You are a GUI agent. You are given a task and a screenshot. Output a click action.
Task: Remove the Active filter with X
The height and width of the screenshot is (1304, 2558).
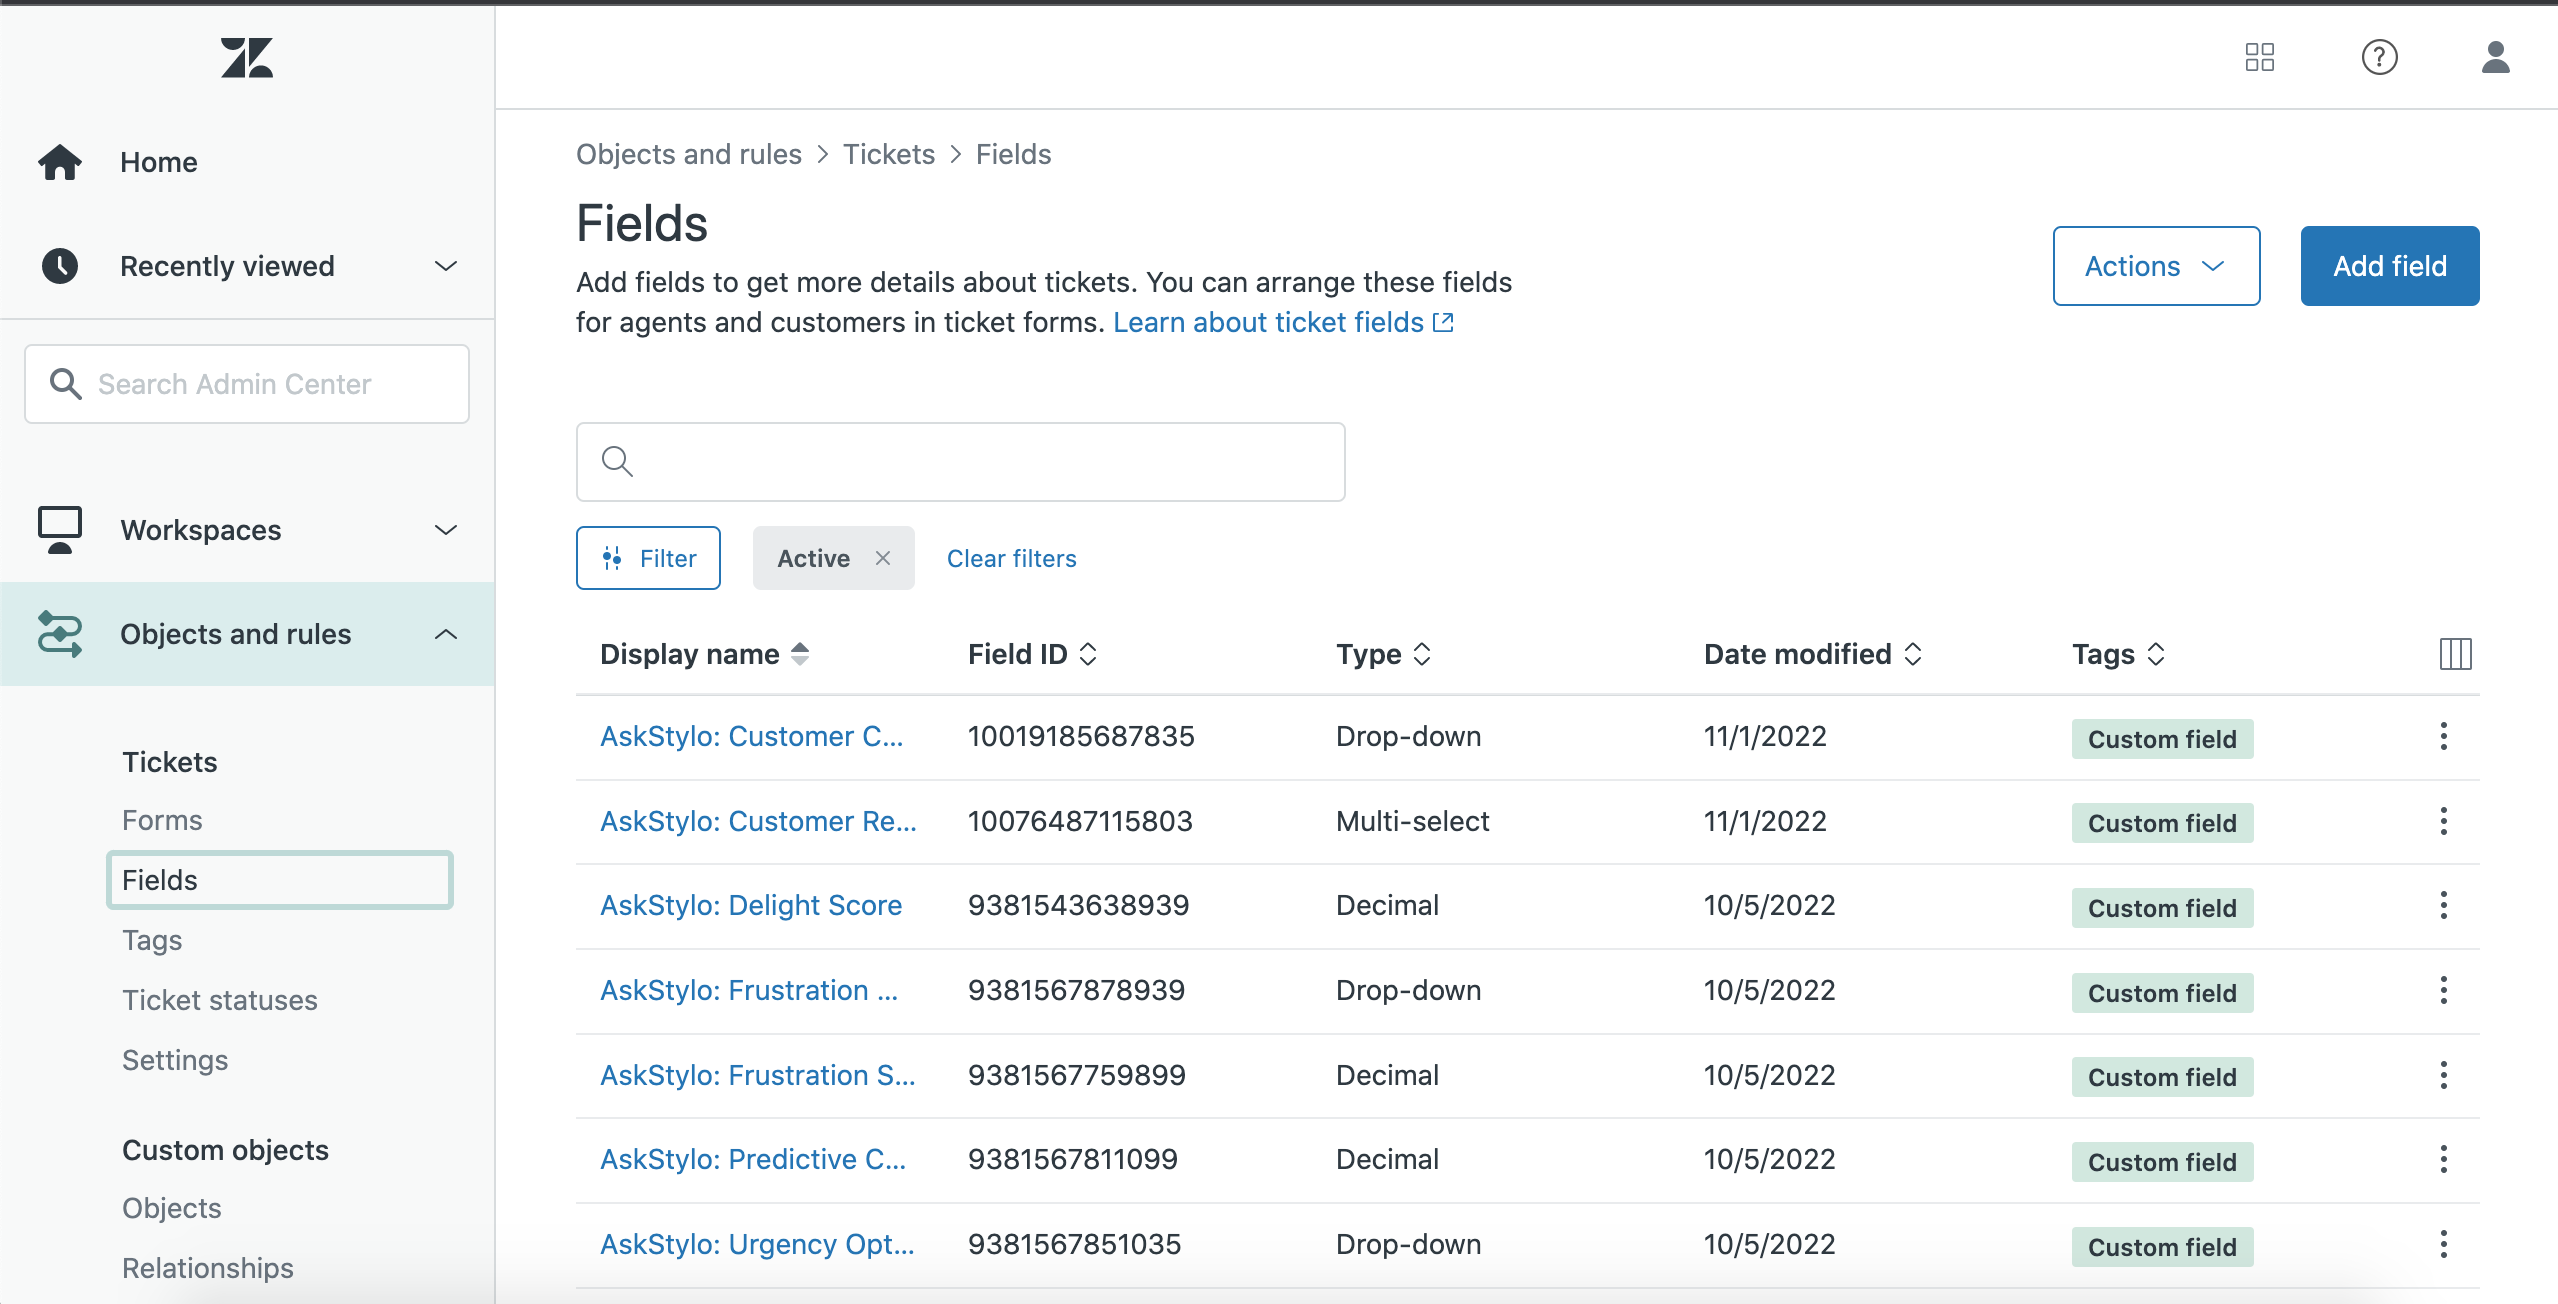883,558
